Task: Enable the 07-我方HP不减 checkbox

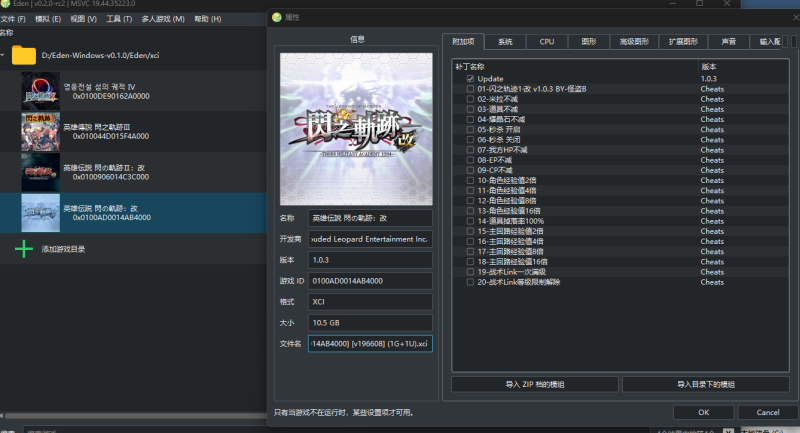Action: (470, 150)
